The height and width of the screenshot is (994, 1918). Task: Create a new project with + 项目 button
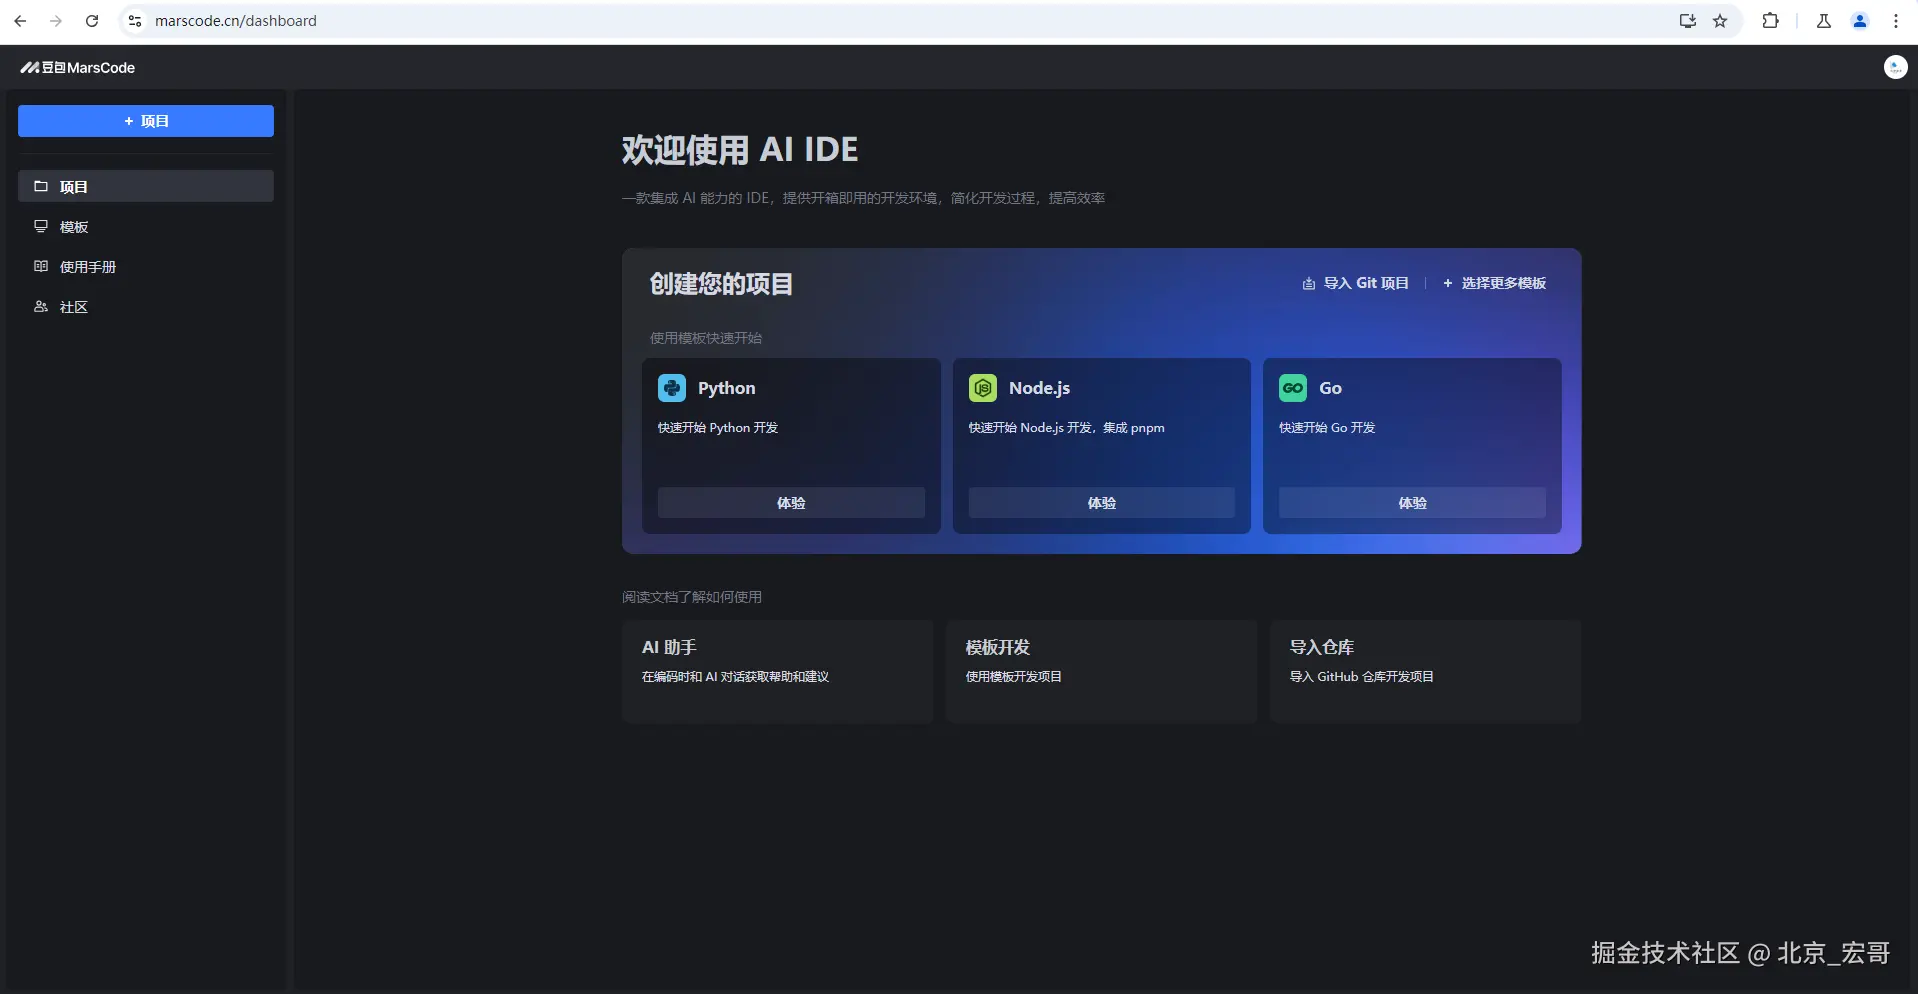[x=146, y=121]
